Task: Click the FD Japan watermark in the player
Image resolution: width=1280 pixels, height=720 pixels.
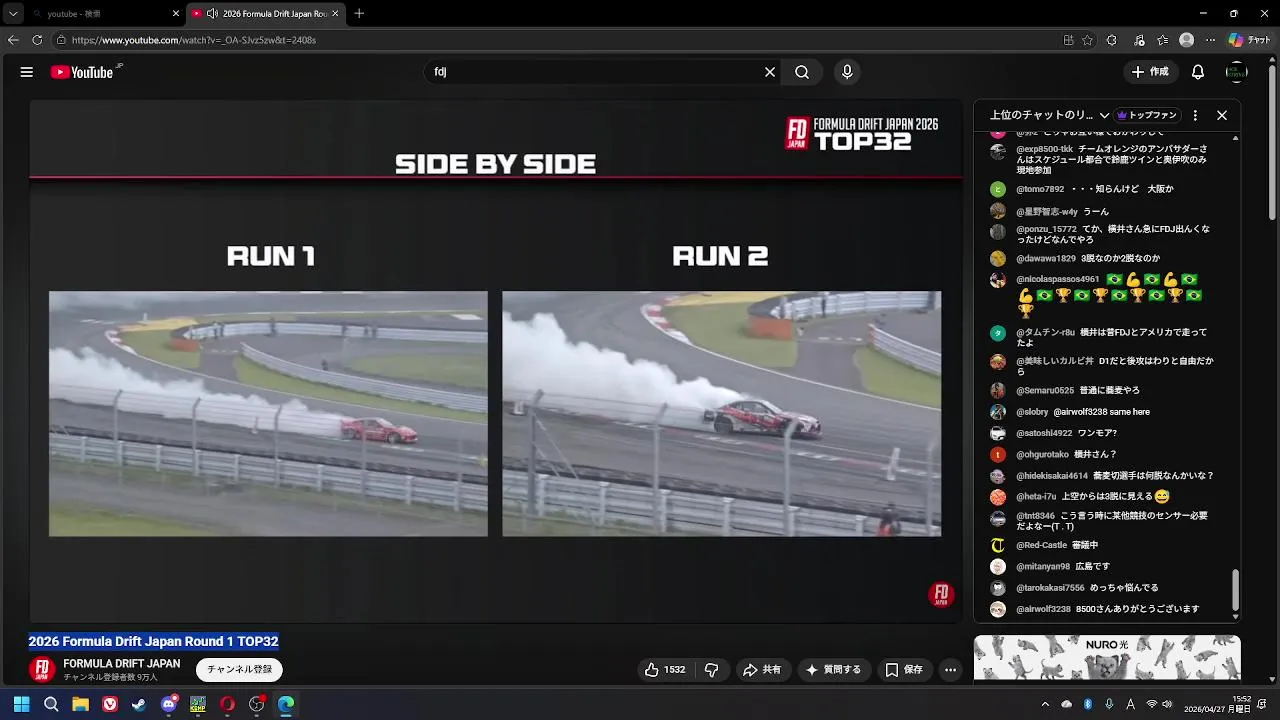Action: pyautogui.click(x=941, y=595)
